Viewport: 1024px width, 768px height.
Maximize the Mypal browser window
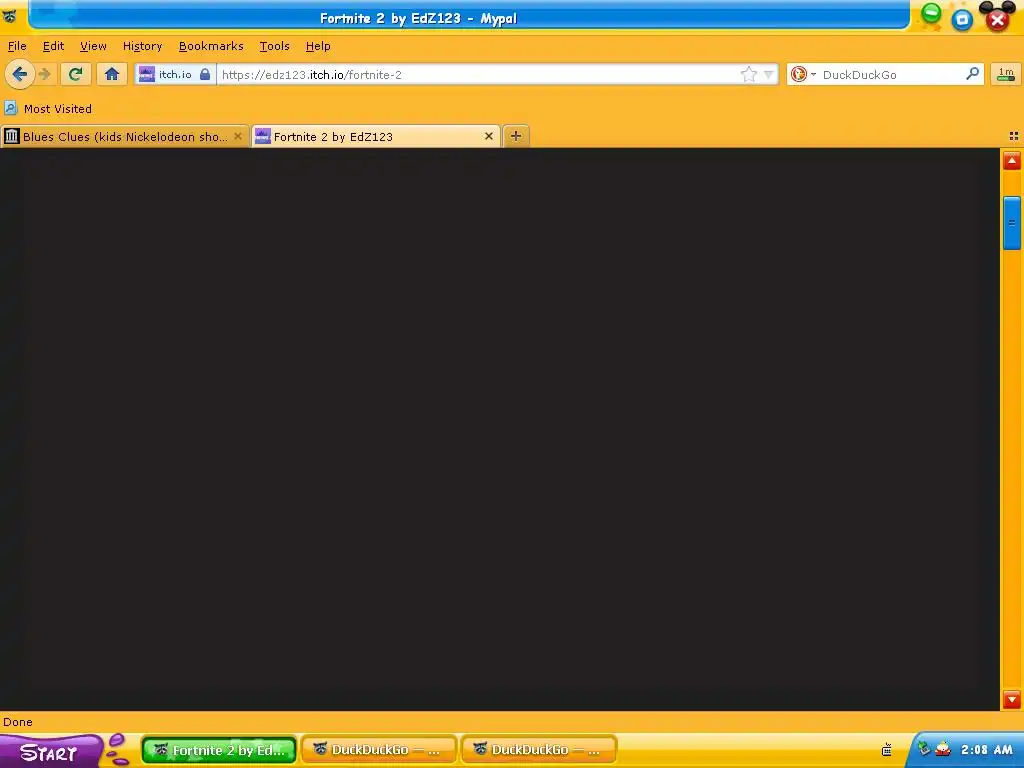pyautogui.click(x=962, y=20)
